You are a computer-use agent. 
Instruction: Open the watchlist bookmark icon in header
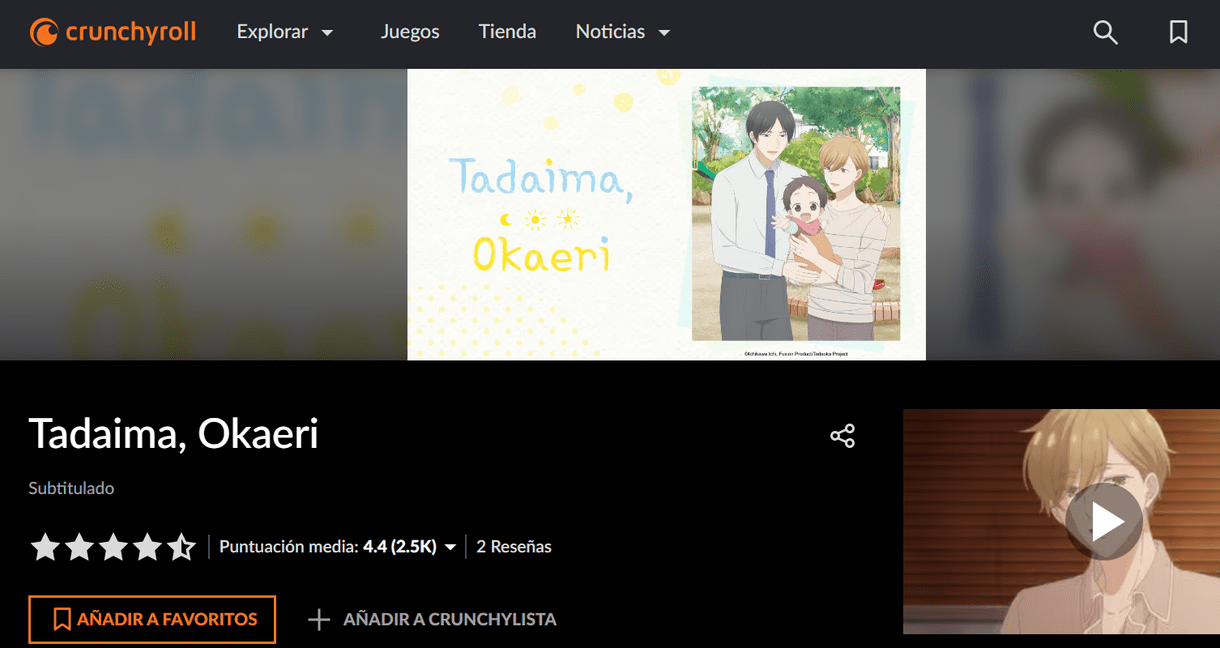coord(1179,32)
